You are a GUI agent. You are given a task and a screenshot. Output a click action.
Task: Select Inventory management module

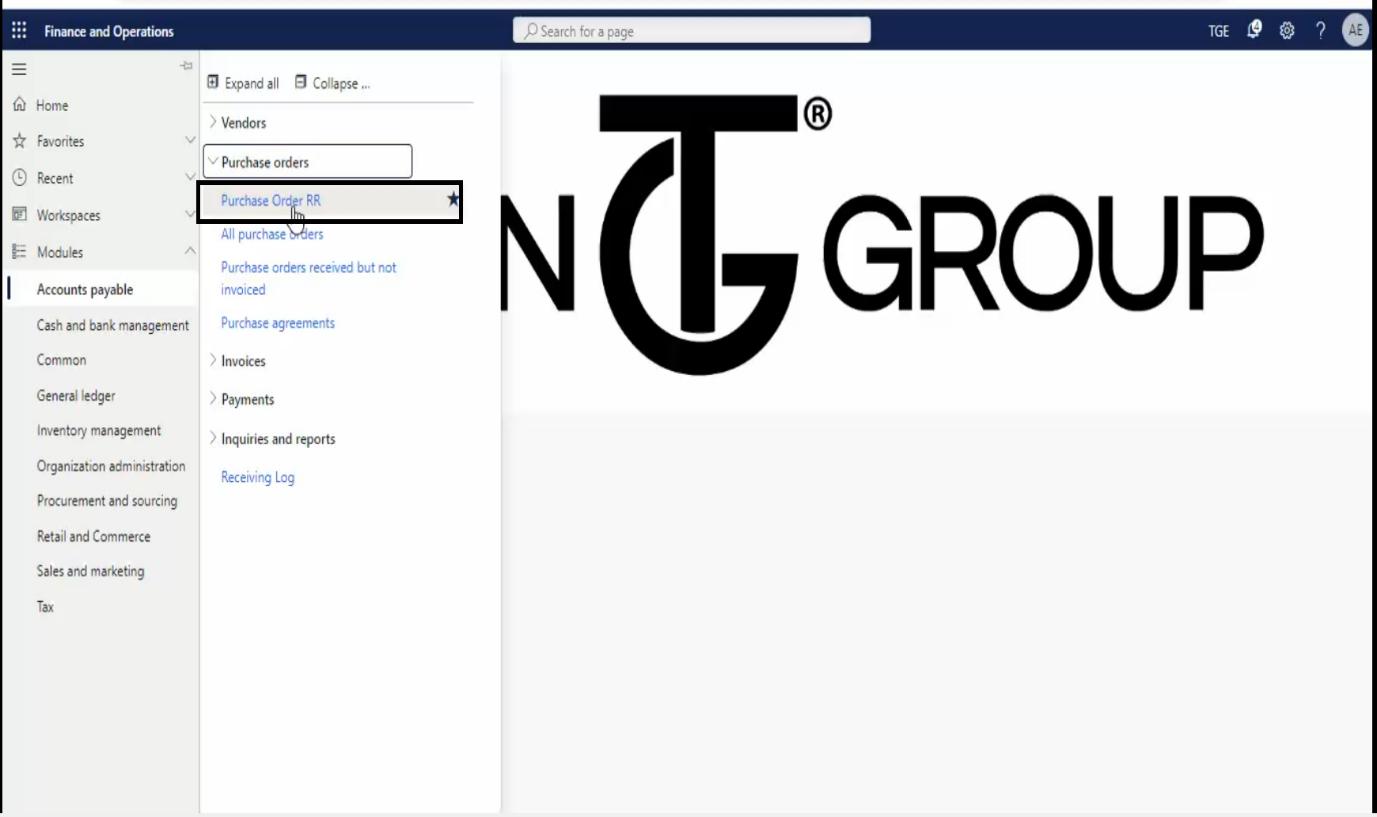(x=99, y=431)
